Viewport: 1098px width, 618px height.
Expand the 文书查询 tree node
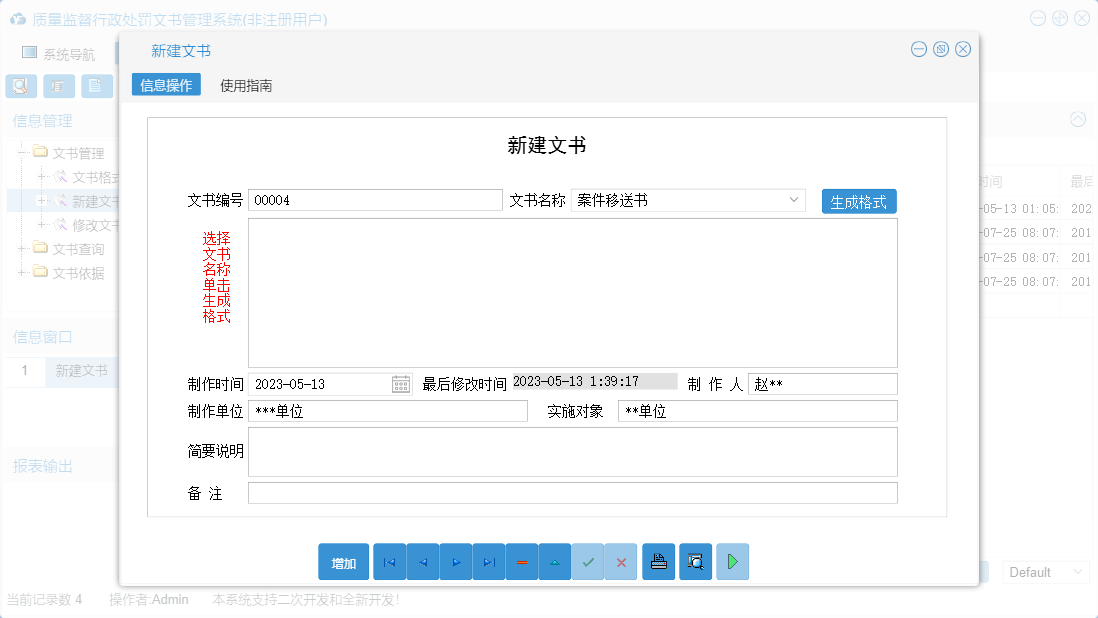point(20,247)
